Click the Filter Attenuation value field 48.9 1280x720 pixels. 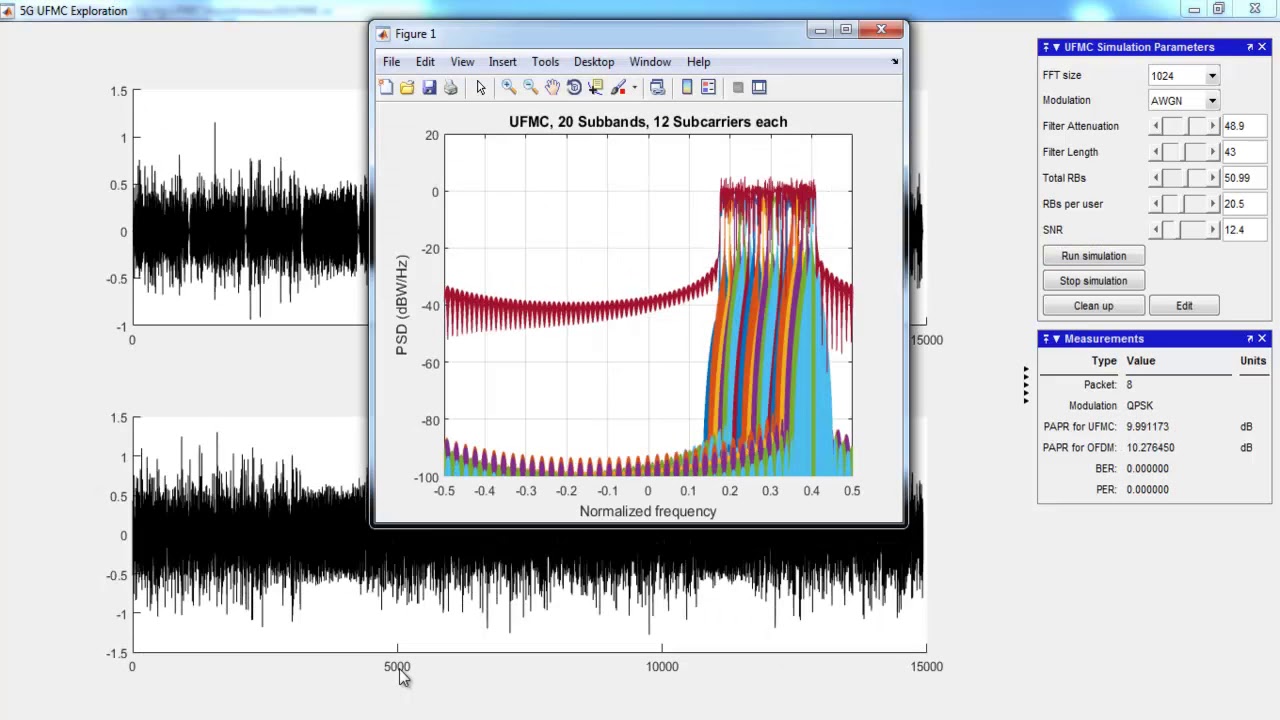point(1245,126)
